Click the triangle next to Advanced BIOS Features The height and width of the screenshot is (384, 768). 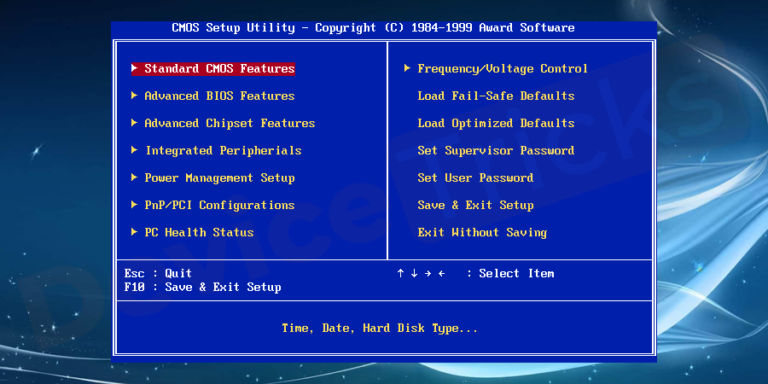tap(134, 96)
